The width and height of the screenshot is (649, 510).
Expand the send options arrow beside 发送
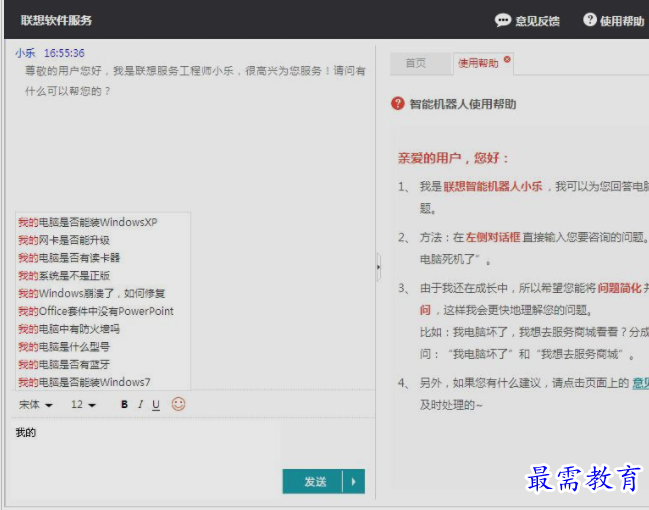click(354, 481)
